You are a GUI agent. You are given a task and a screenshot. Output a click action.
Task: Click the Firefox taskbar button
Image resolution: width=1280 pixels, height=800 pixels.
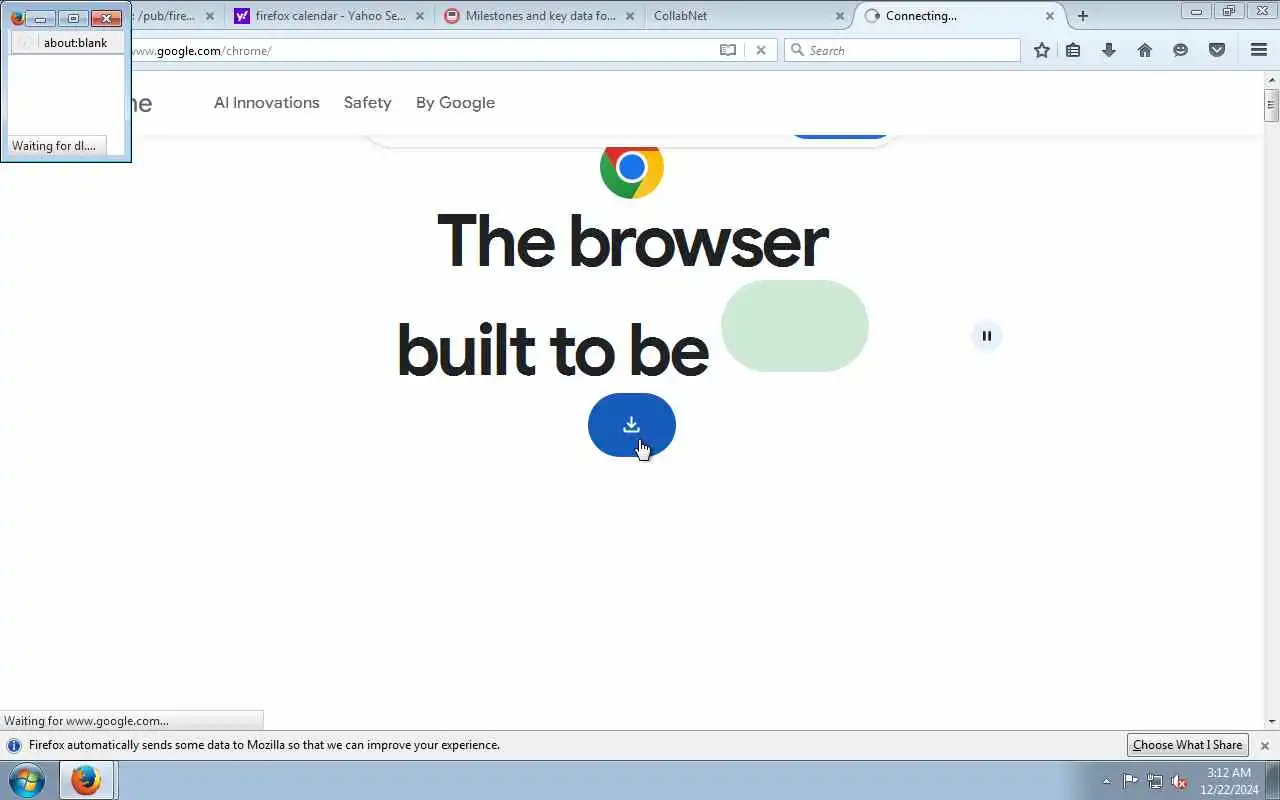[86, 780]
